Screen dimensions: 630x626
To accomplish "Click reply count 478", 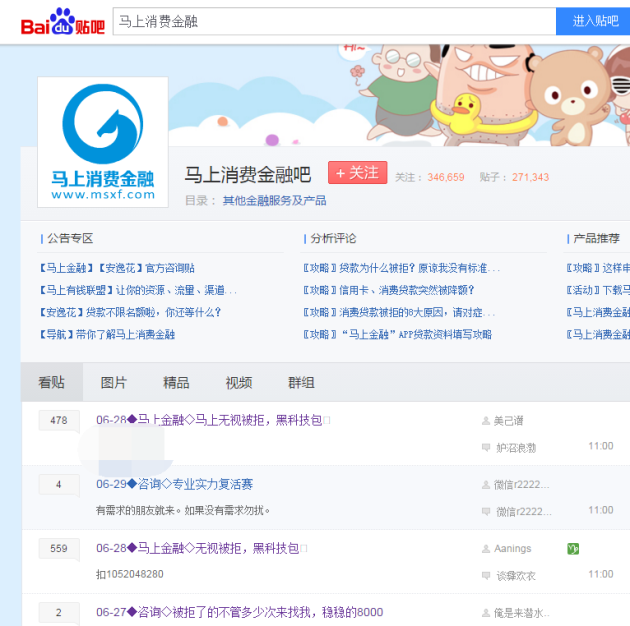I will [x=59, y=420].
